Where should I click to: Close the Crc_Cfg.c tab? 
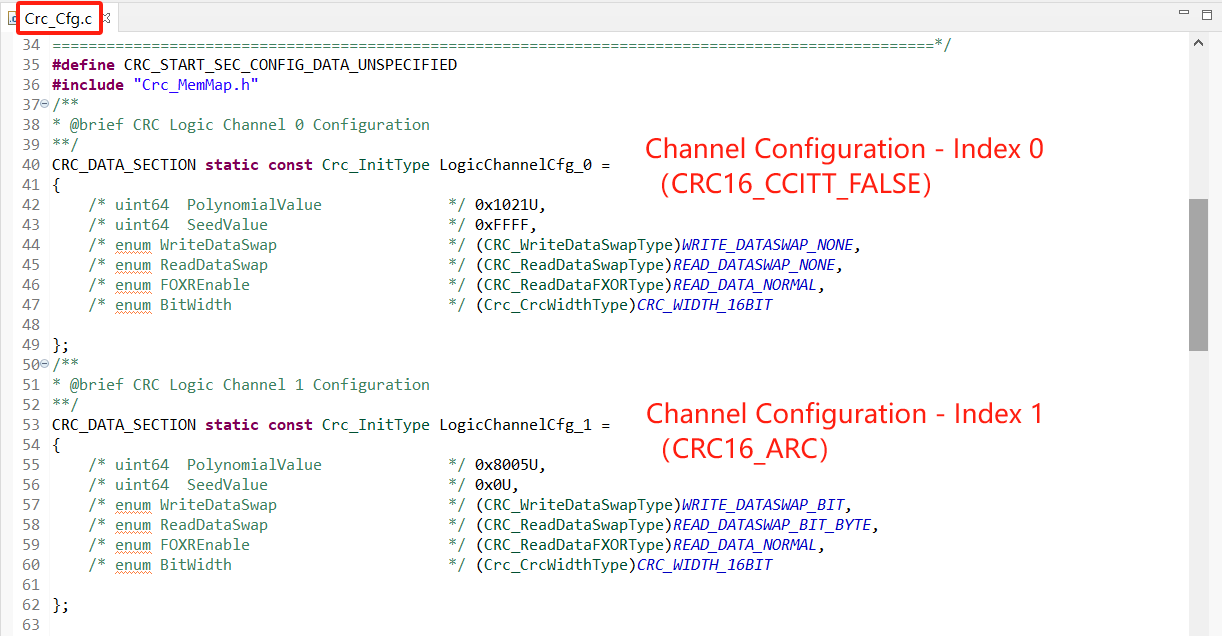tap(106, 17)
